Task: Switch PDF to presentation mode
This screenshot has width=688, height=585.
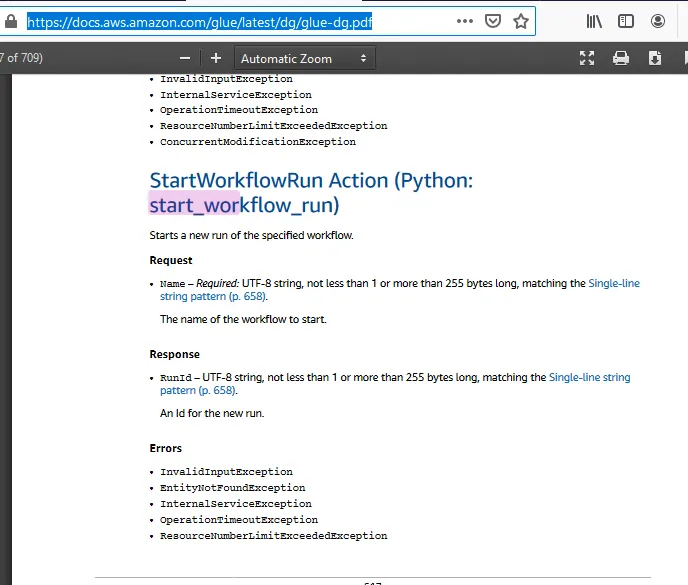Action: coord(587,58)
